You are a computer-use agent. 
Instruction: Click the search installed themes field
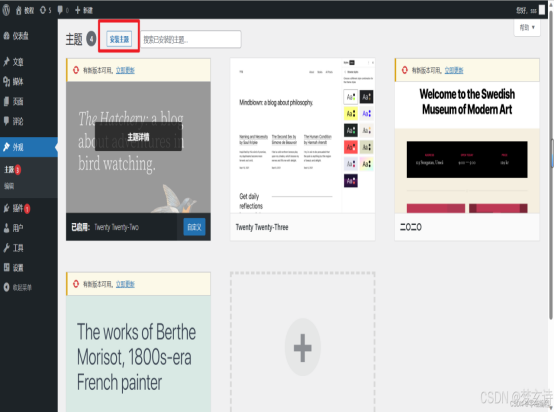(191, 39)
